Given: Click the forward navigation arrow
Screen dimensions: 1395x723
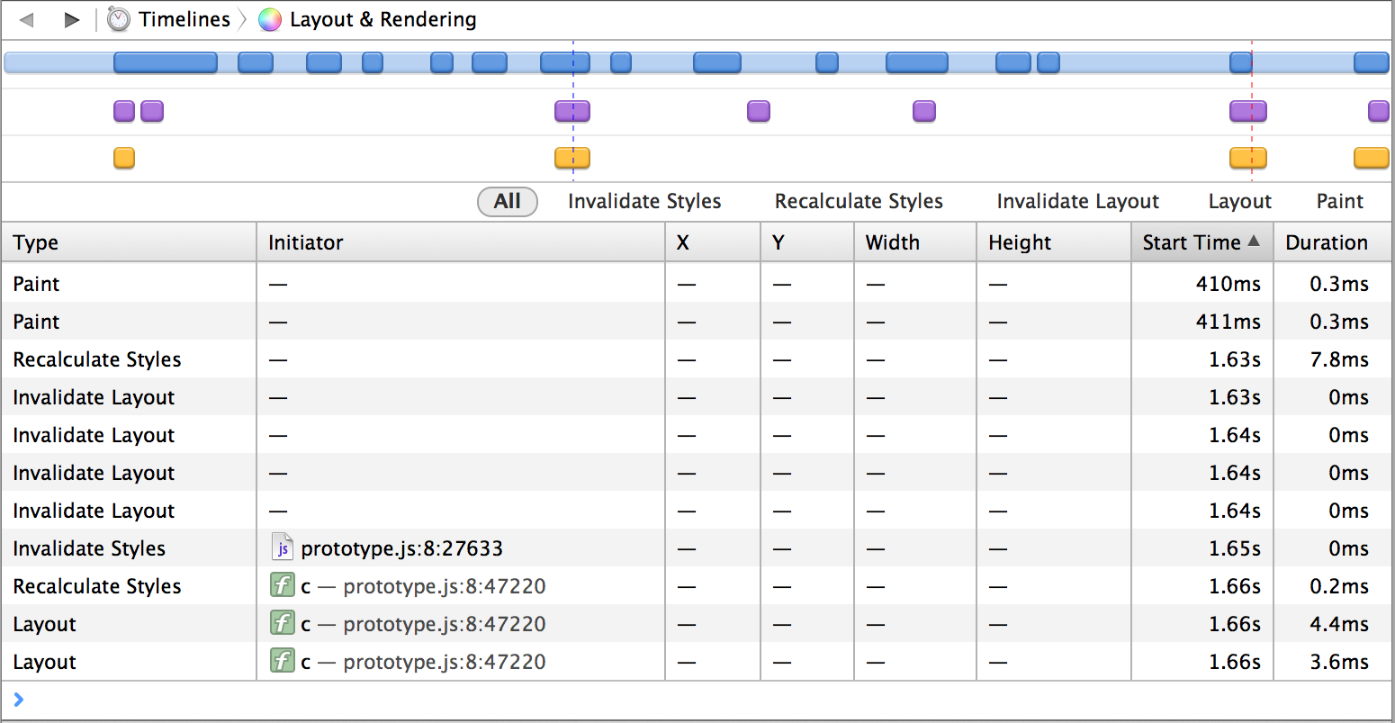Looking at the screenshot, I should point(71,20).
